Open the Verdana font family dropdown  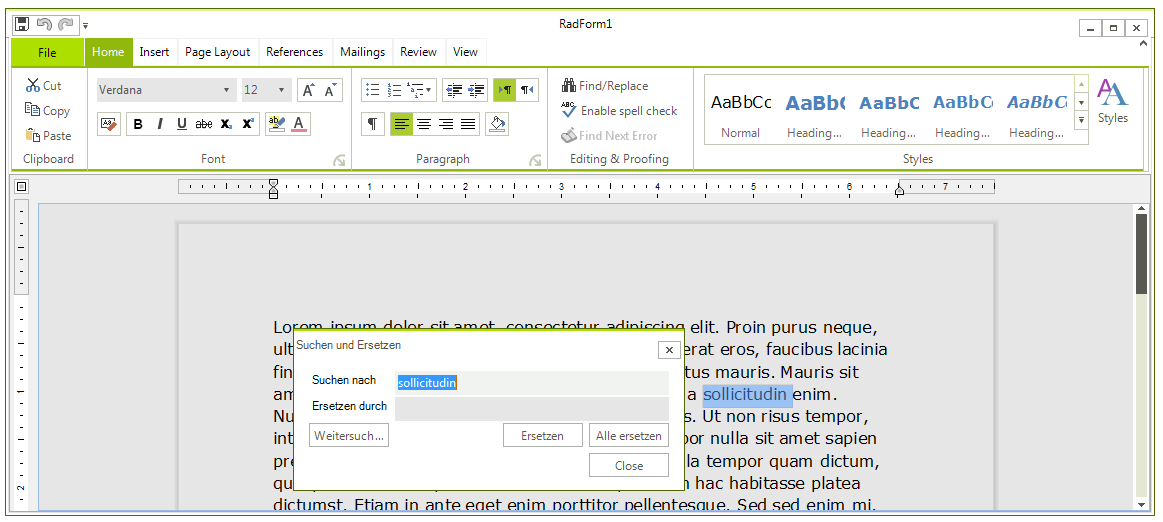click(x=226, y=90)
